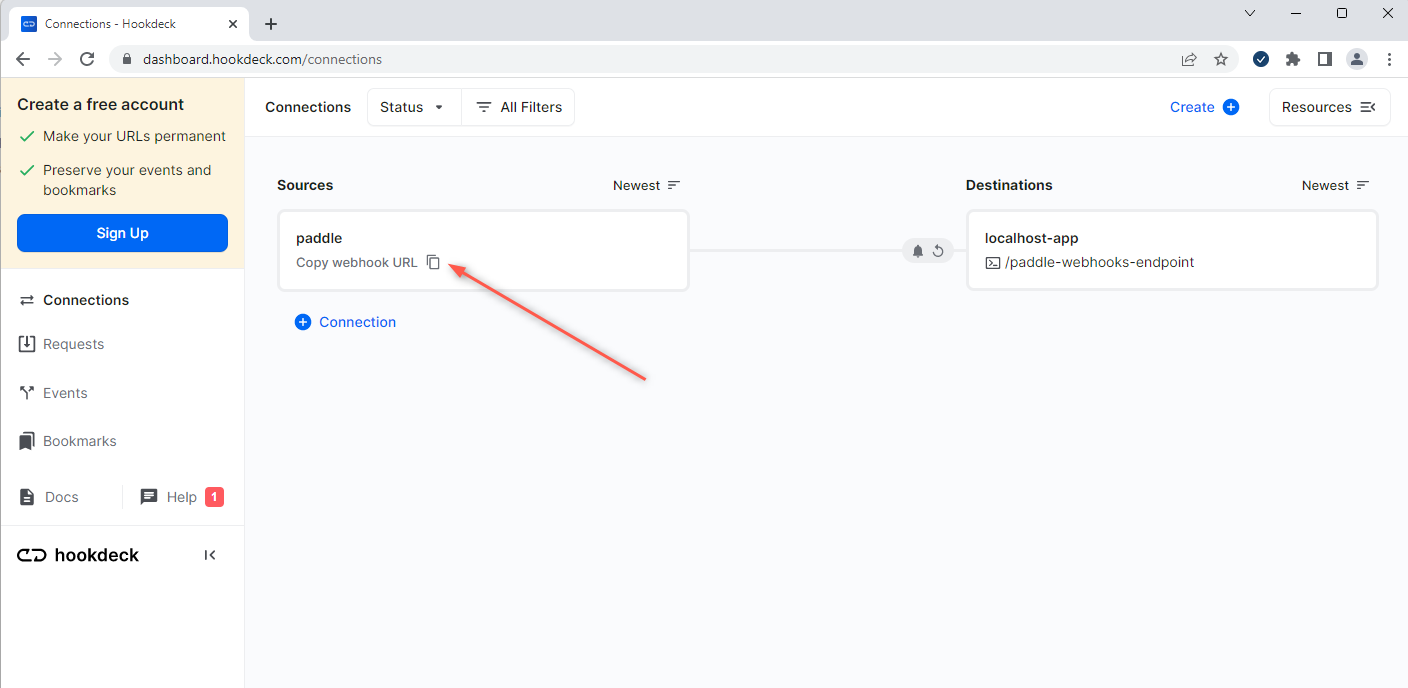The width and height of the screenshot is (1408, 688).
Task: Go back in browser history
Action: [x=23, y=59]
